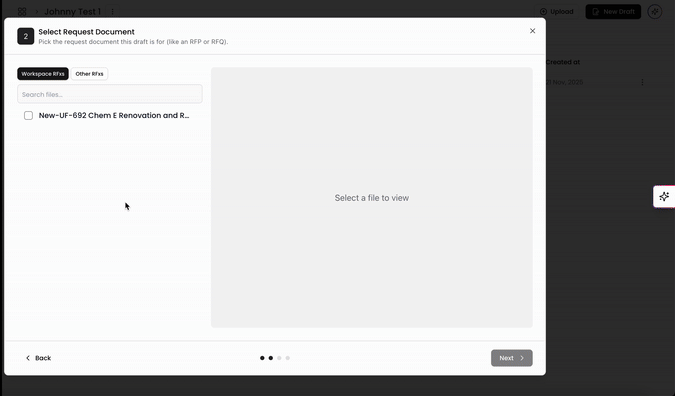Switch to Other RFxs tab
Viewport: 675px width, 396px height.
tap(90, 74)
